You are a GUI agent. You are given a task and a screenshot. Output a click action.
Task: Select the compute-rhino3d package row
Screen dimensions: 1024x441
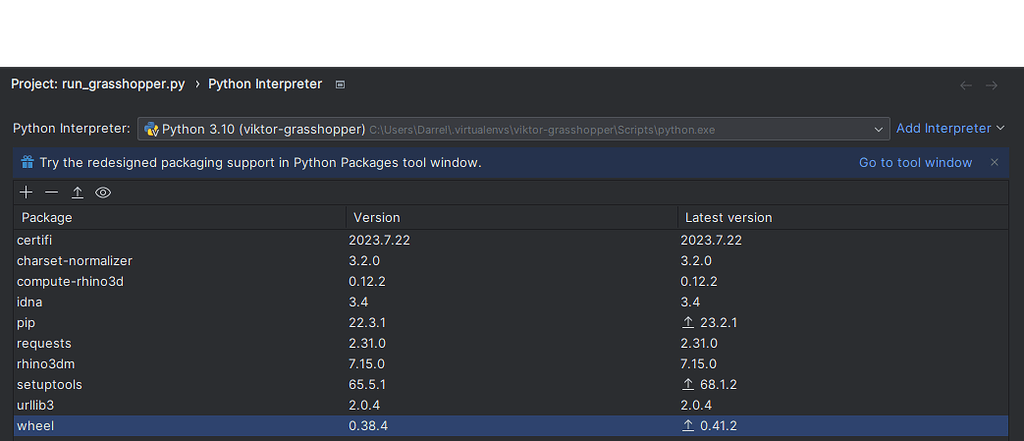click(x=511, y=282)
